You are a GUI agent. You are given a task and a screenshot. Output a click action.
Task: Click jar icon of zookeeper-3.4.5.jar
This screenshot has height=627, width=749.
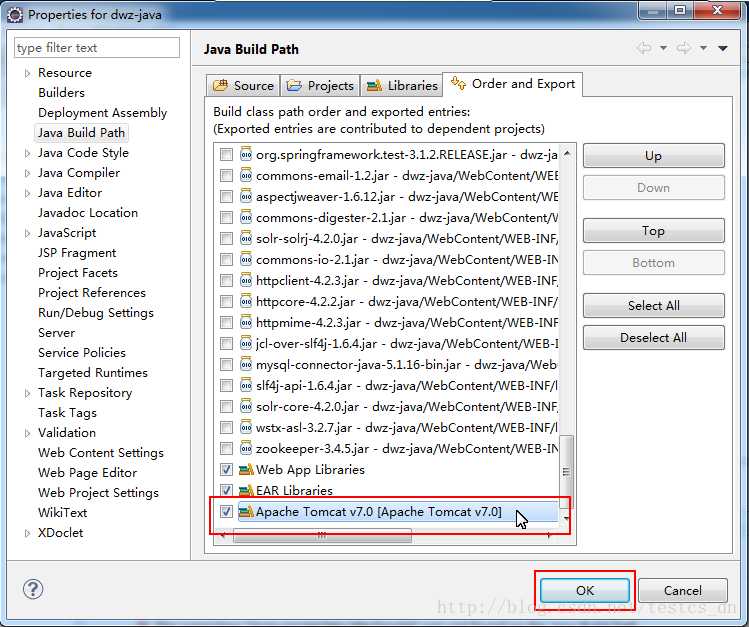246,448
